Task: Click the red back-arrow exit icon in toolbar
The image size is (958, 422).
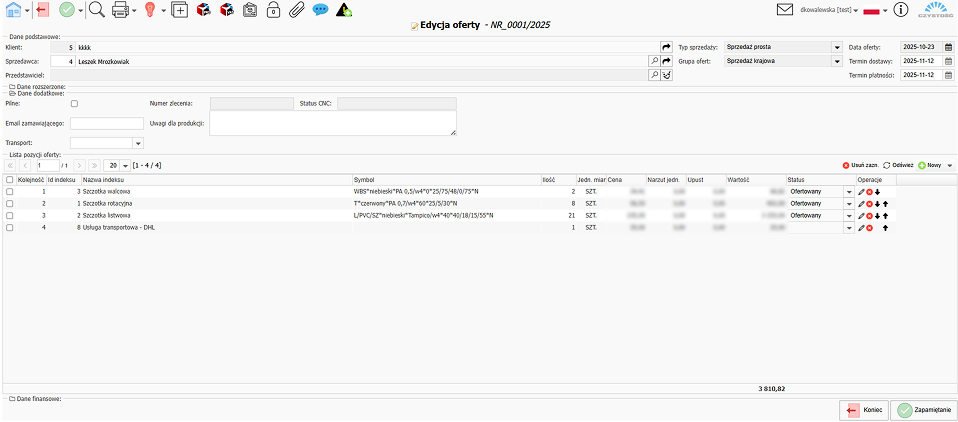Action: click(42, 9)
